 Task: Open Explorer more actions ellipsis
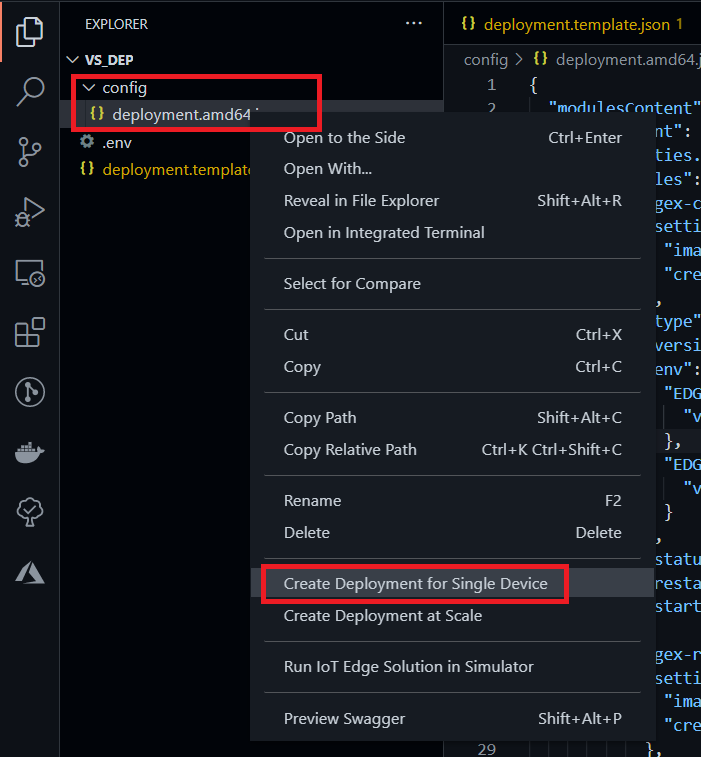(414, 23)
